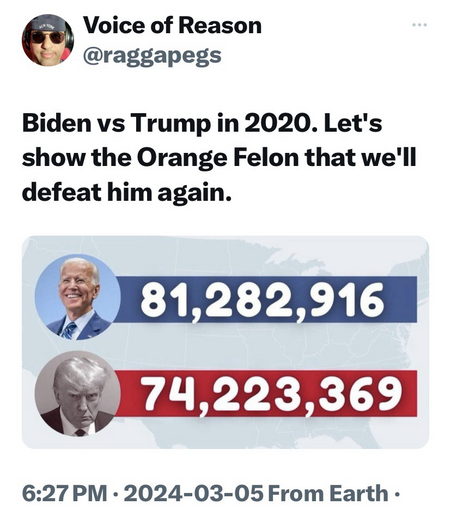The image size is (451, 511).
Task: Click the number 81,282,916
Action: click(x=262, y=300)
